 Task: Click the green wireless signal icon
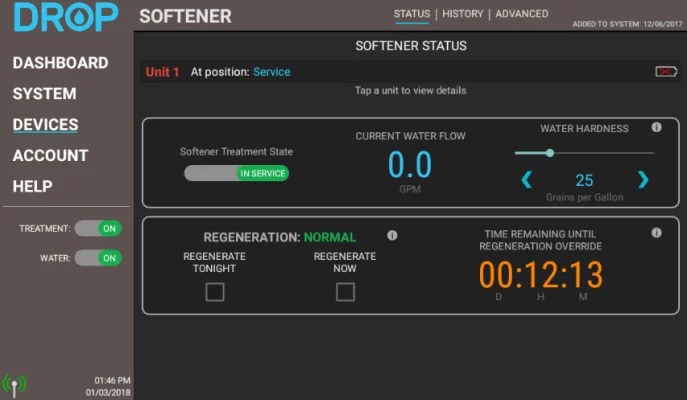tap(14, 383)
